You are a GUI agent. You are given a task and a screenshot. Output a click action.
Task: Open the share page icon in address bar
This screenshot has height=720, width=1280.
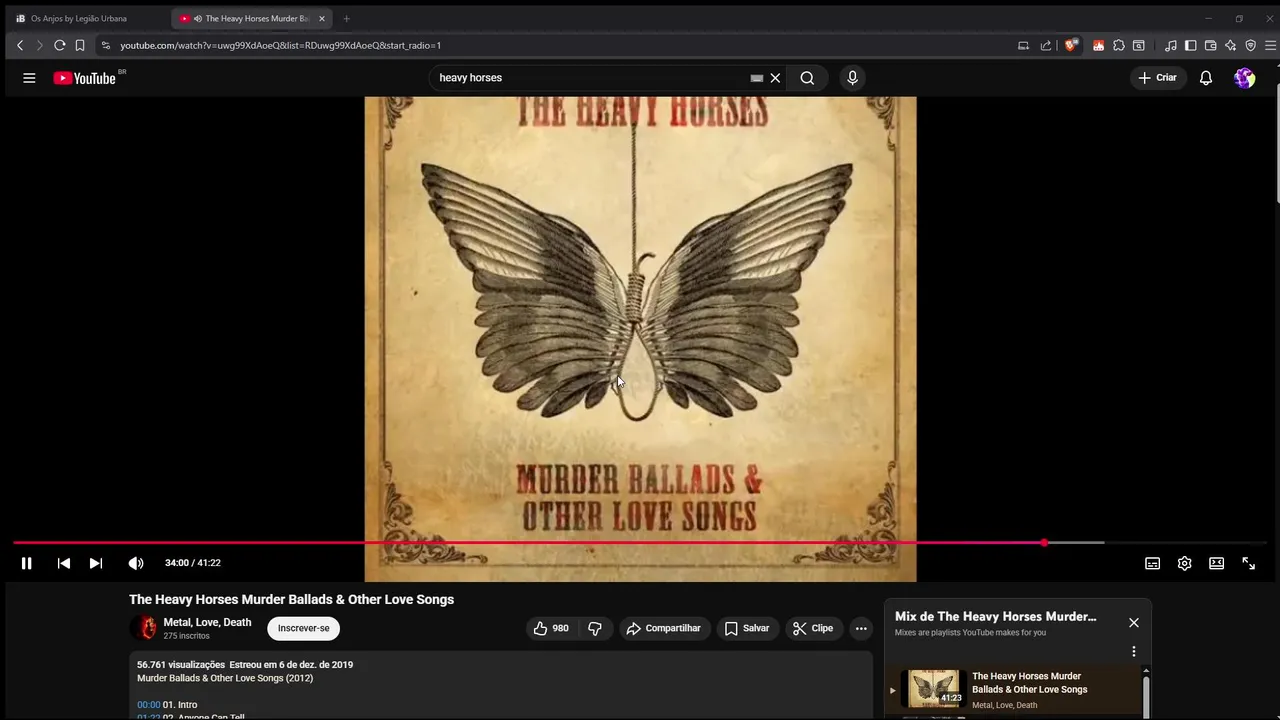[x=1046, y=45]
